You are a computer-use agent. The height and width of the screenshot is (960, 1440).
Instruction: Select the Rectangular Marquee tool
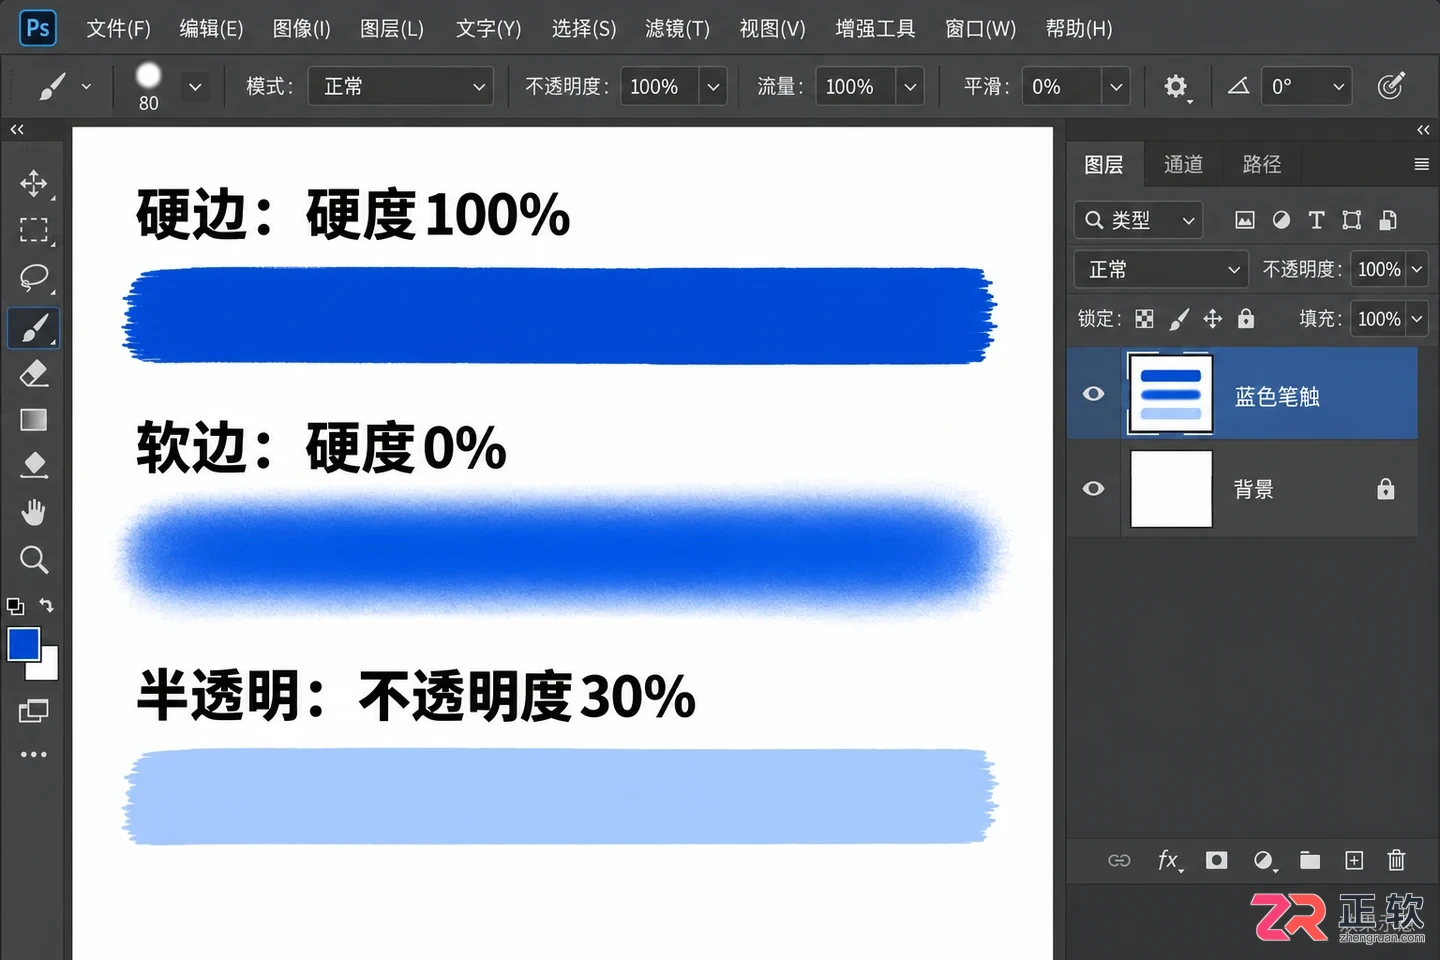[x=33, y=230]
